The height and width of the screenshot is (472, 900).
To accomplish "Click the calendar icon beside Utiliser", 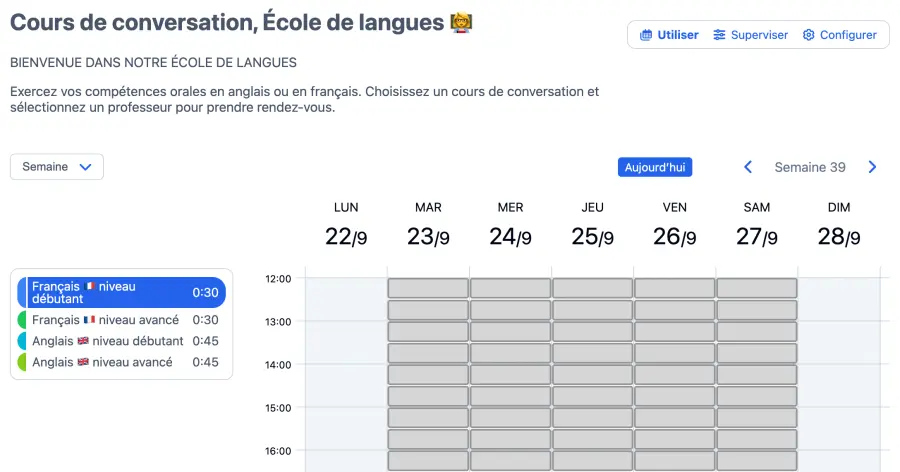I will 647,35.
